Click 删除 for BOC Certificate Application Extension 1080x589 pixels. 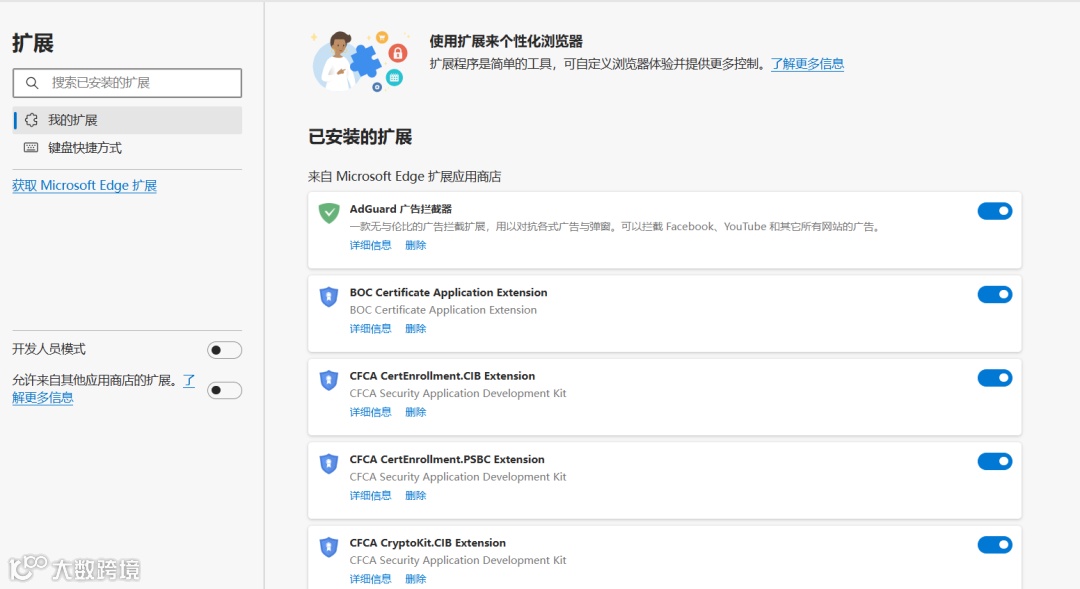pyautogui.click(x=415, y=329)
